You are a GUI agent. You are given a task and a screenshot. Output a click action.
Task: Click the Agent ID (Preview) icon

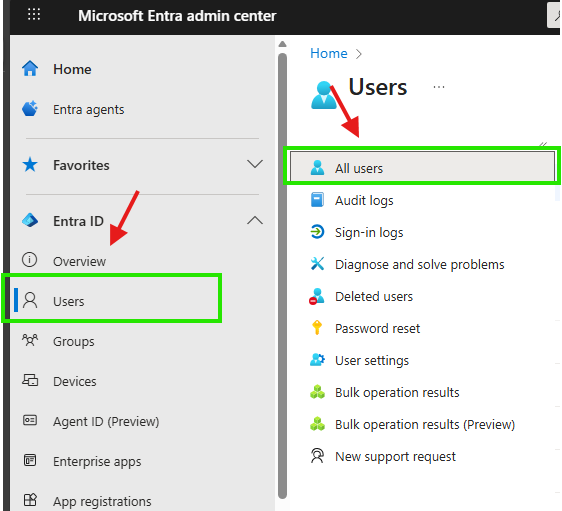pos(30,420)
